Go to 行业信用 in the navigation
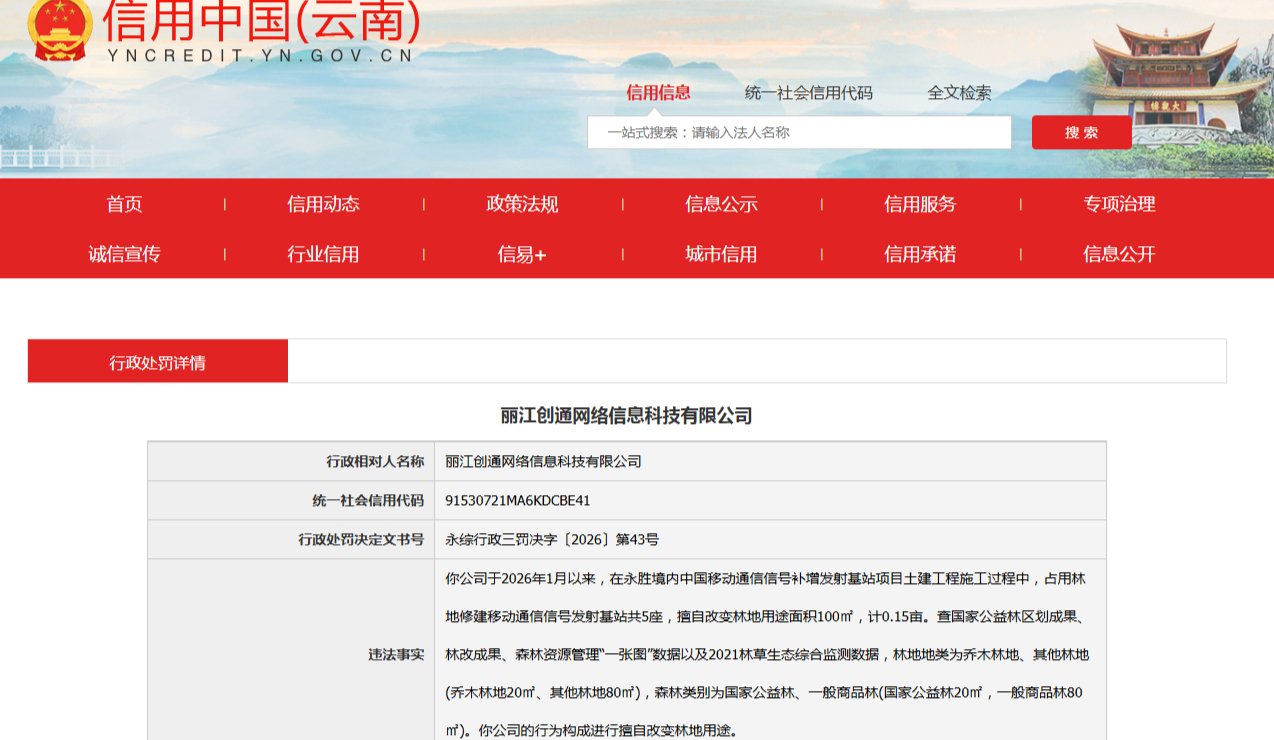1274x740 pixels. (323, 254)
